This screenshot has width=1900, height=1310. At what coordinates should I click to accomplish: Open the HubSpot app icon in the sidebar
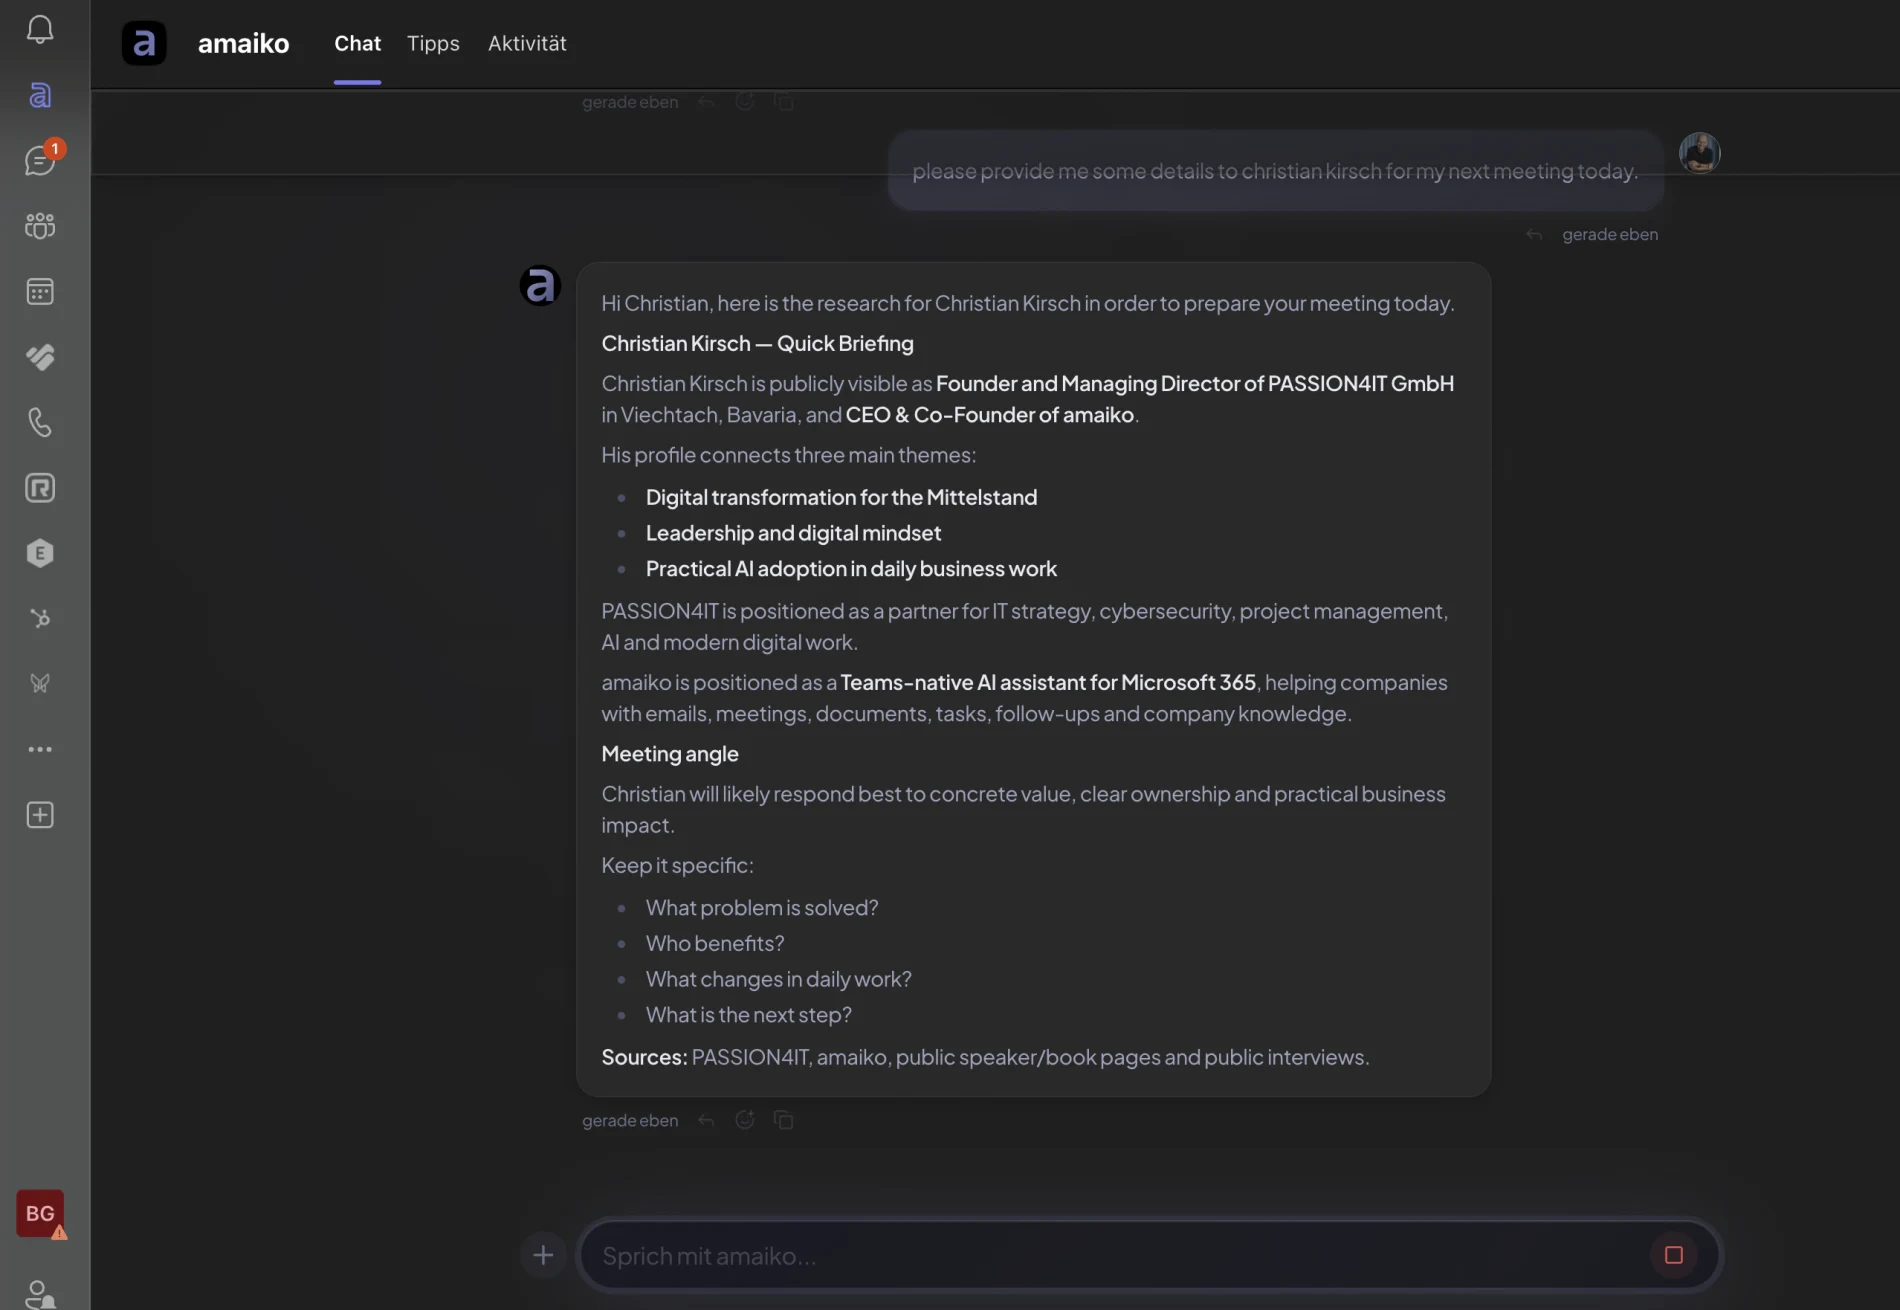click(40, 619)
